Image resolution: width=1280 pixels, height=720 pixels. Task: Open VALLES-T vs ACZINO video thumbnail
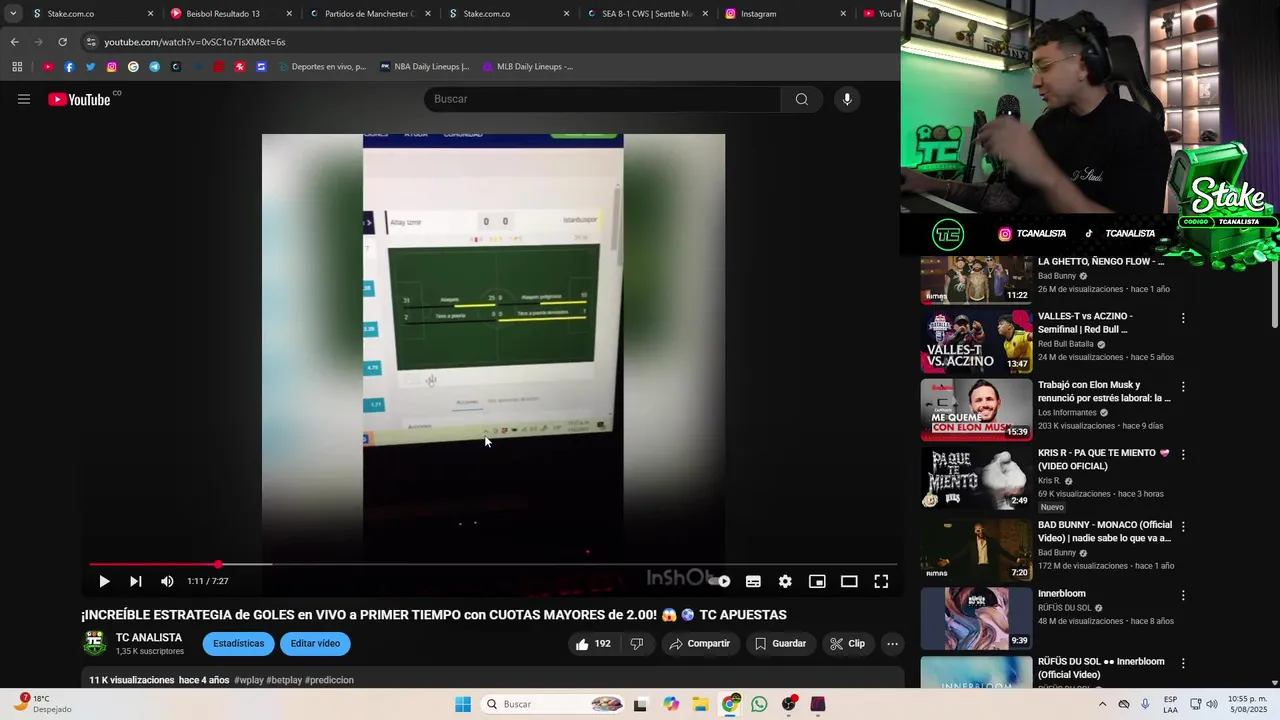coord(976,341)
